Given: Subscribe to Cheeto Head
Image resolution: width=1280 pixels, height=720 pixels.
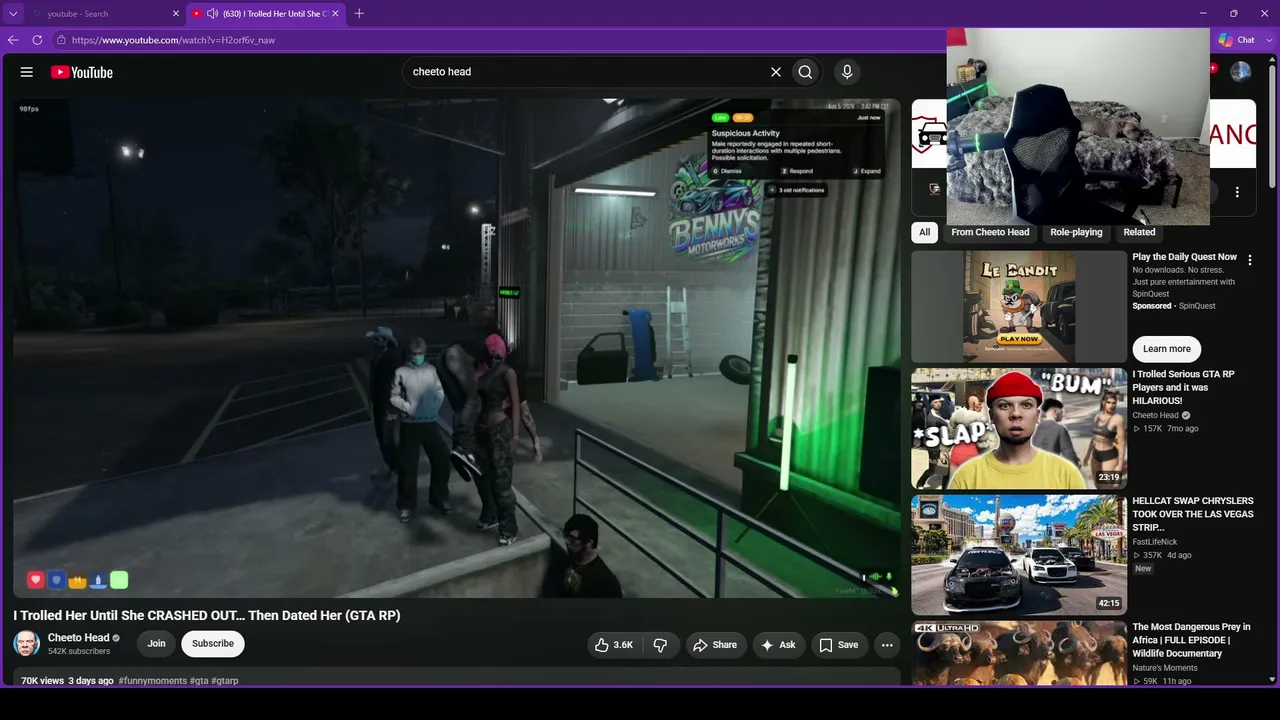Looking at the screenshot, I should [213, 644].
